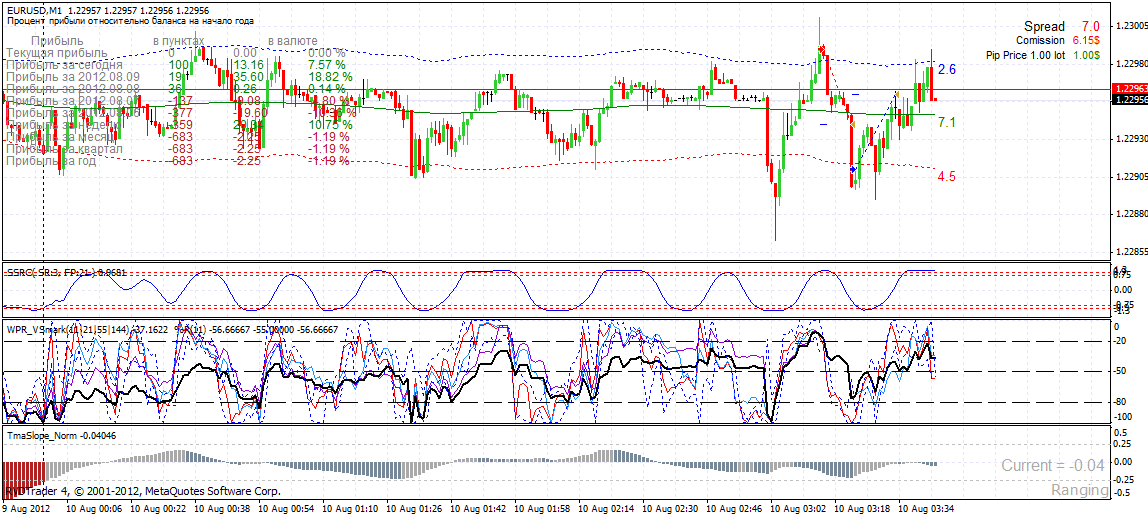Click the commission value '6.15$'

[x=1086, y=40]
